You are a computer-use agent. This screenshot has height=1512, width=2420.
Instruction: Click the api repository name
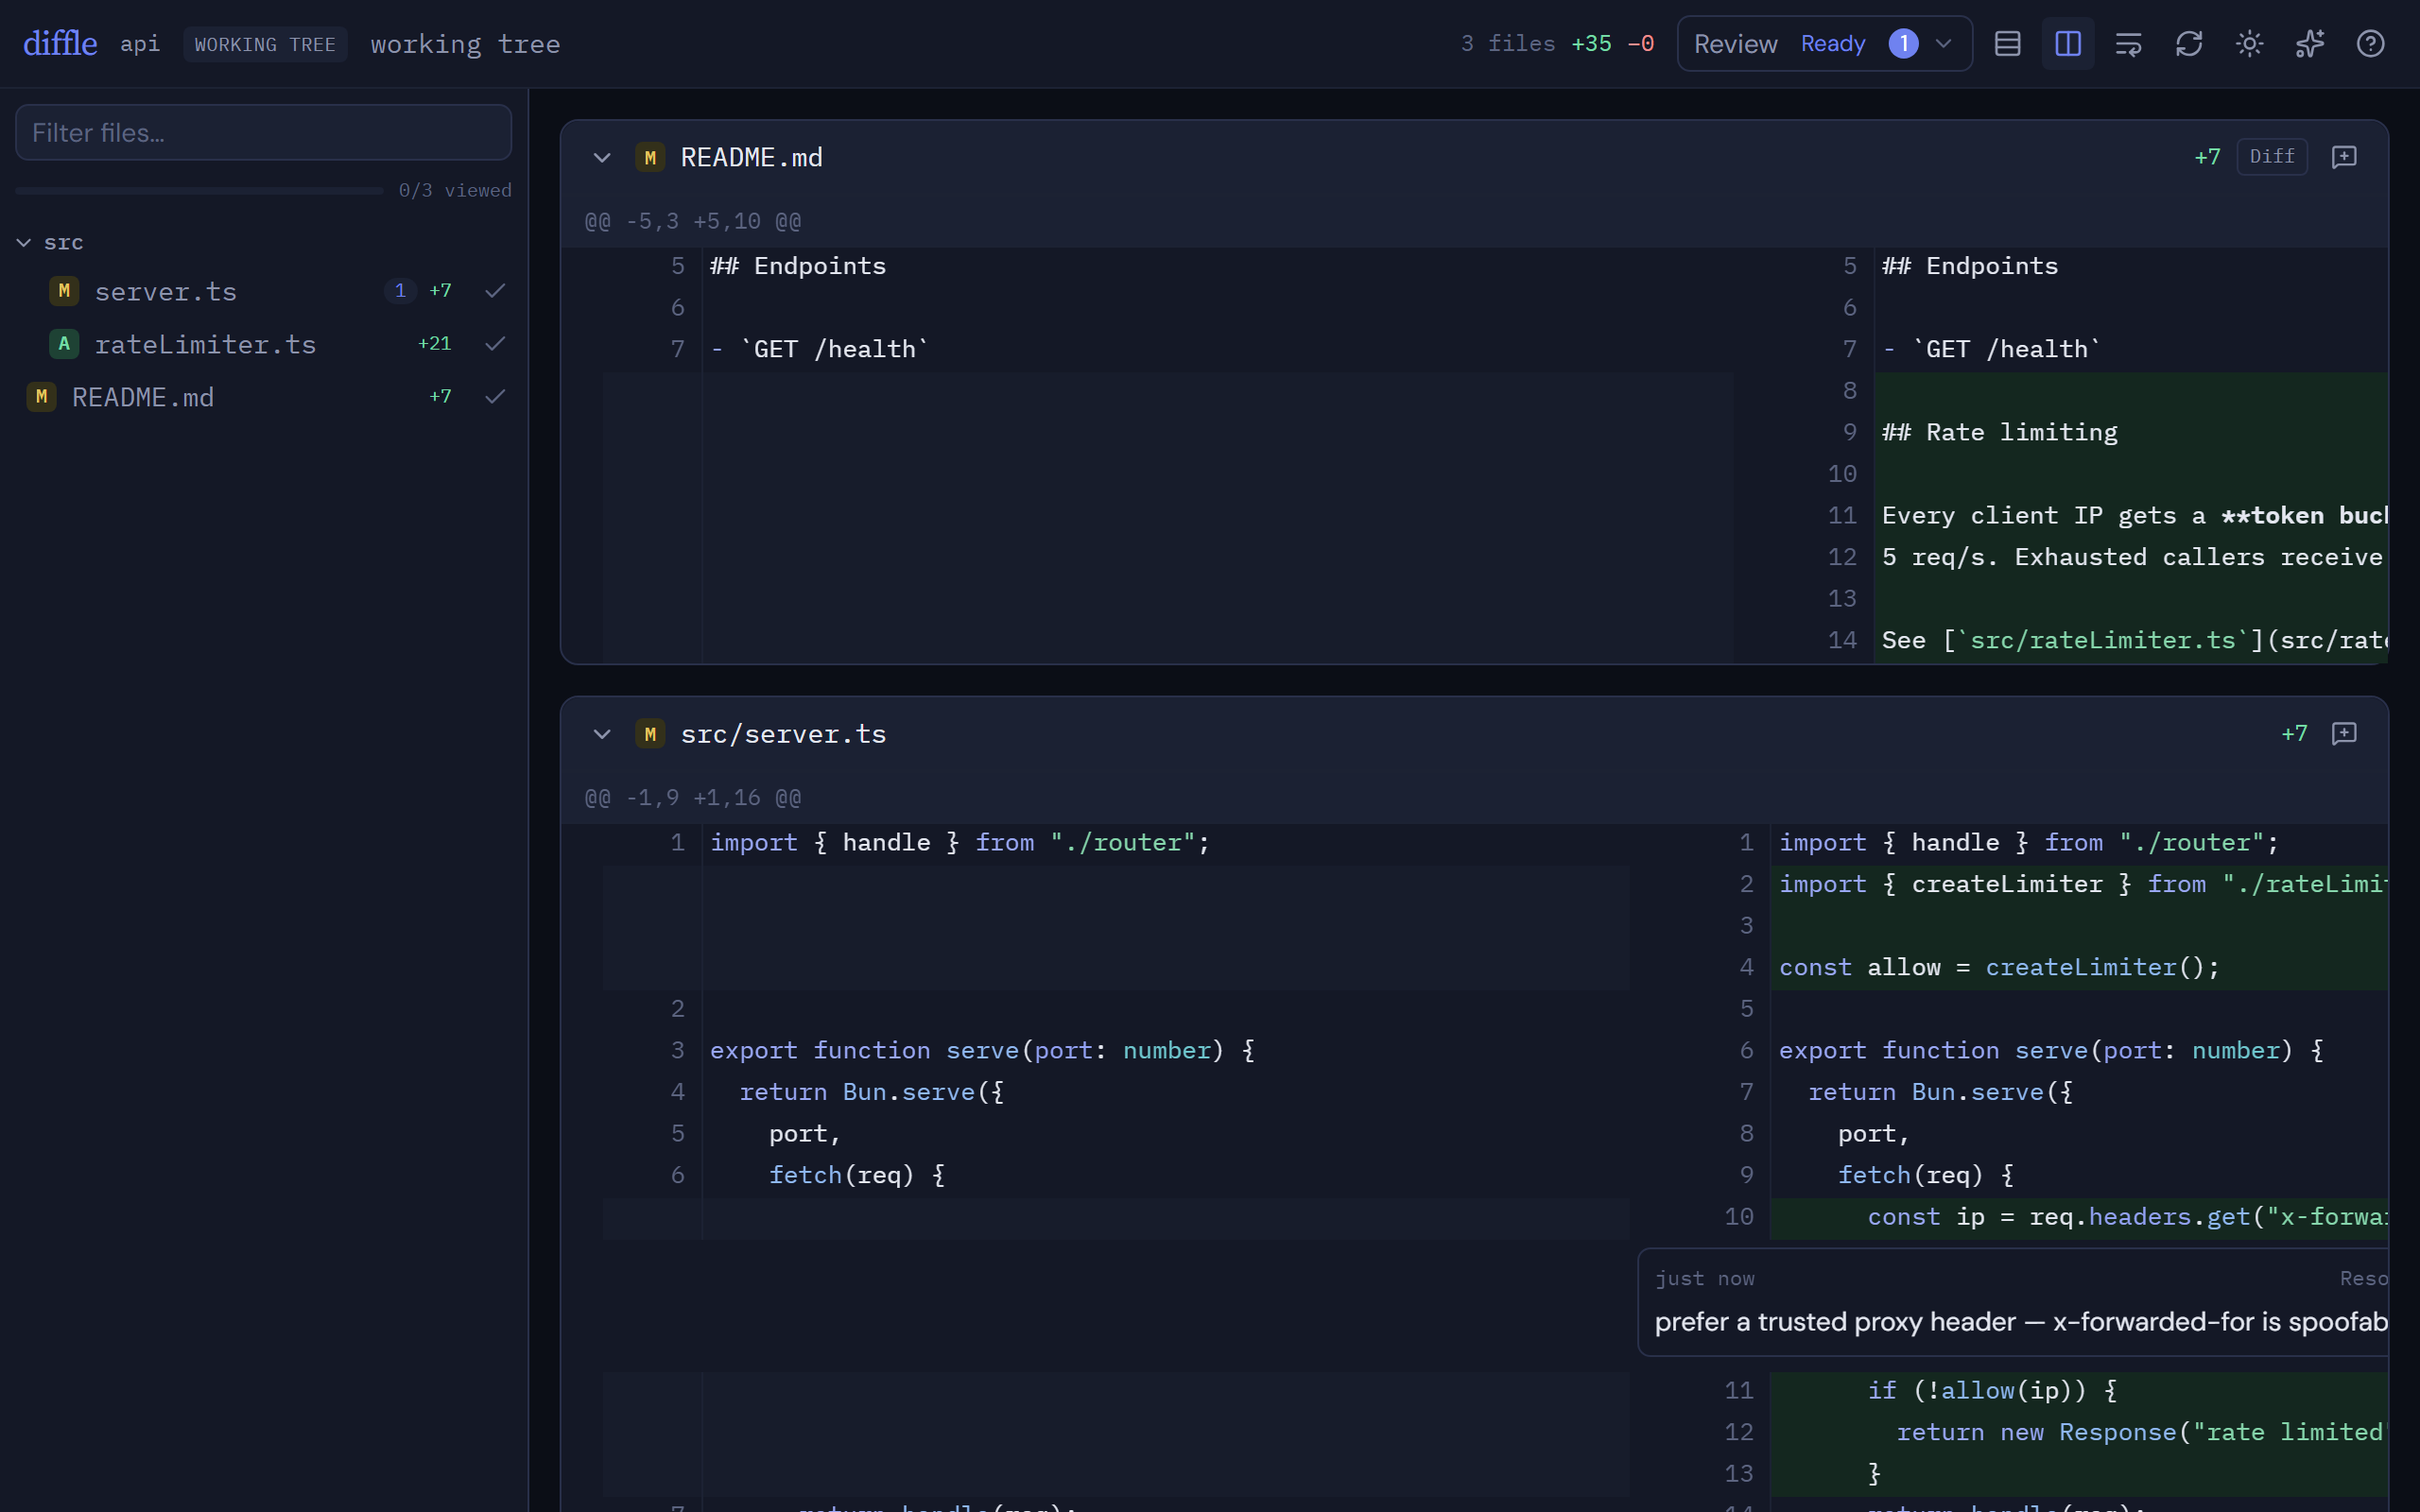[x=140, y=44]
